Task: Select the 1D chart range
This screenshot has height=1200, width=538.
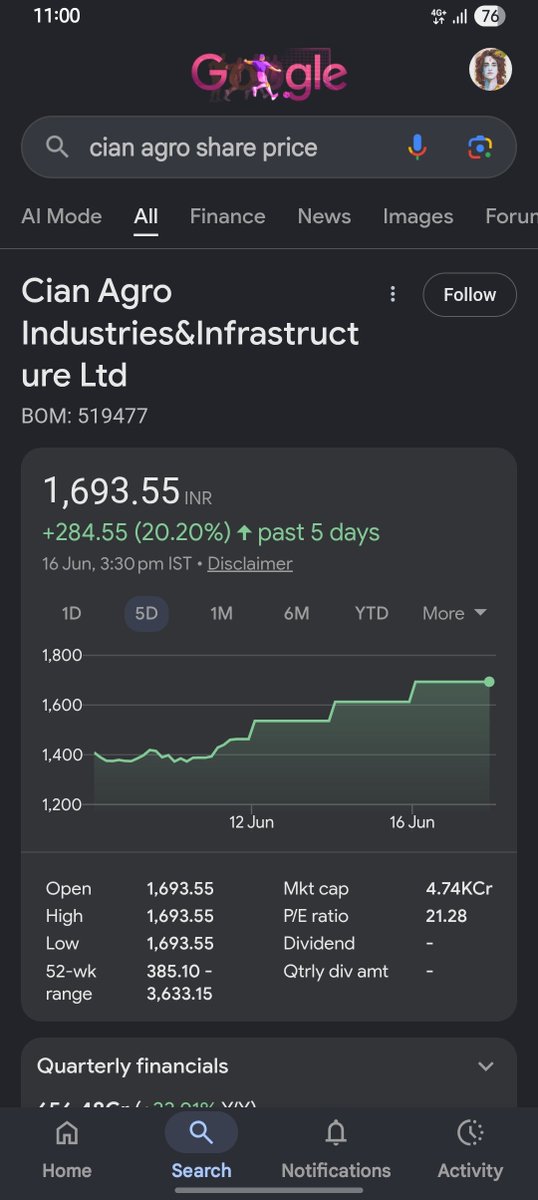Action: 72,613
